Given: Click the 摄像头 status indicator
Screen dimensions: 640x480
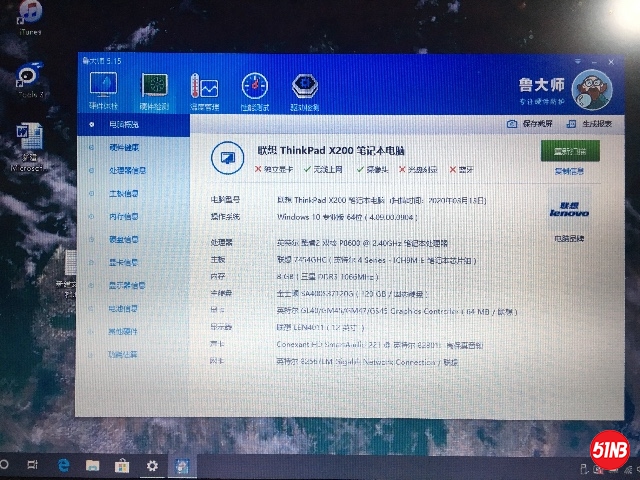Looking at the screenshot, I should coord(372,169).
